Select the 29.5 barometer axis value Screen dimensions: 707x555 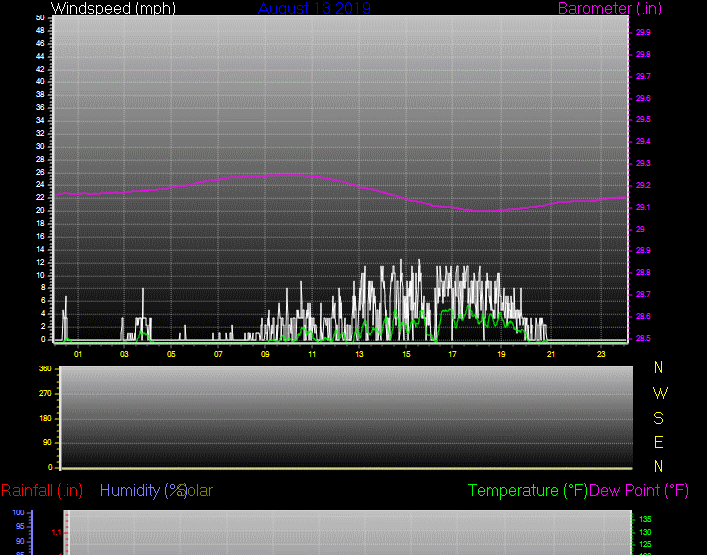pos(643,119)
